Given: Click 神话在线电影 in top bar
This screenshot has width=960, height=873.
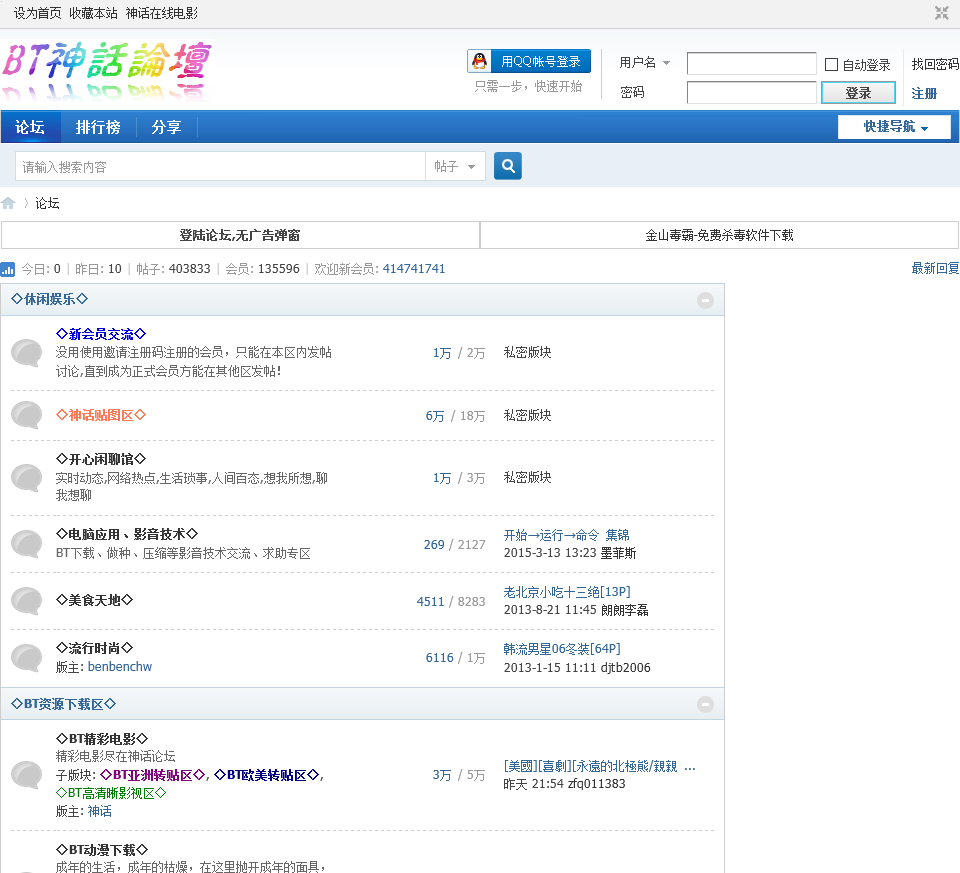Looking at the screenshot, I should tap(162, 13).
